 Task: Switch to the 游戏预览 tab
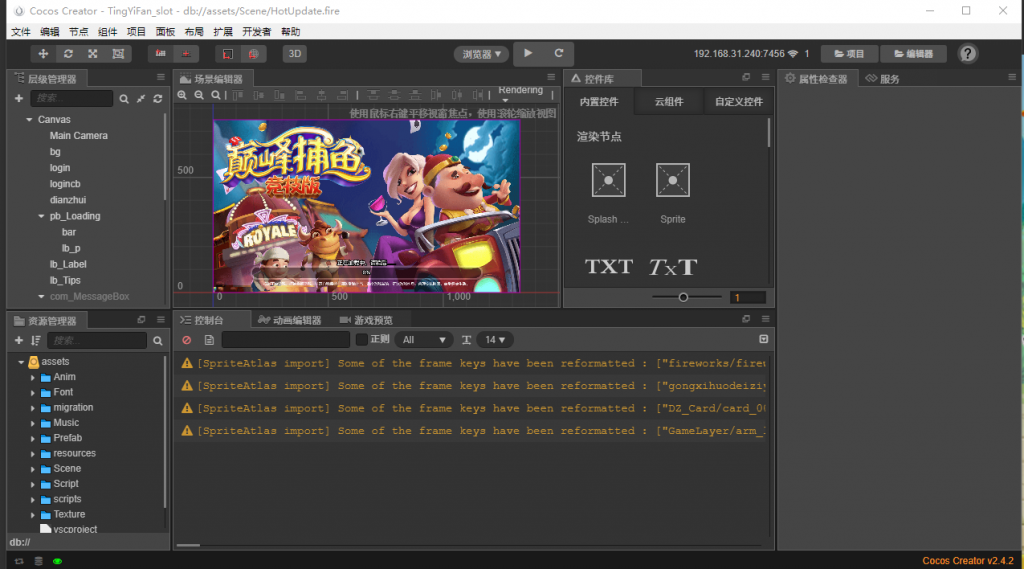pyautogui.click(x=366, y=320)
